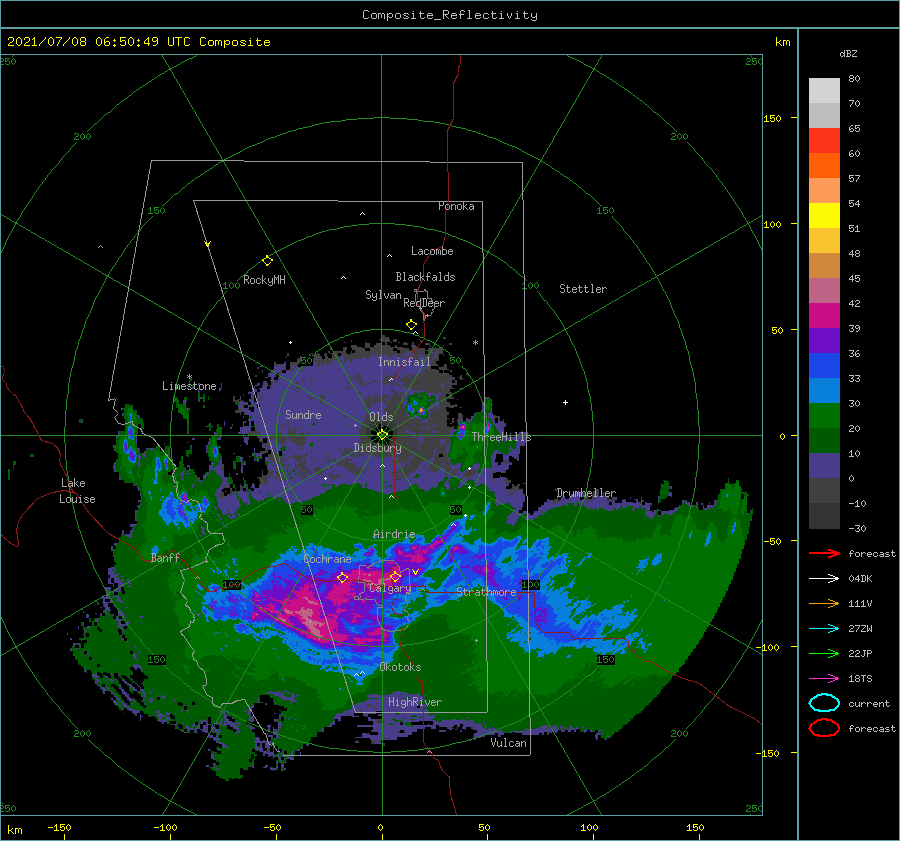The width and height of the screenshot is (900, 841).
Task: Select the Sylvan label
Action: [383, 295]
